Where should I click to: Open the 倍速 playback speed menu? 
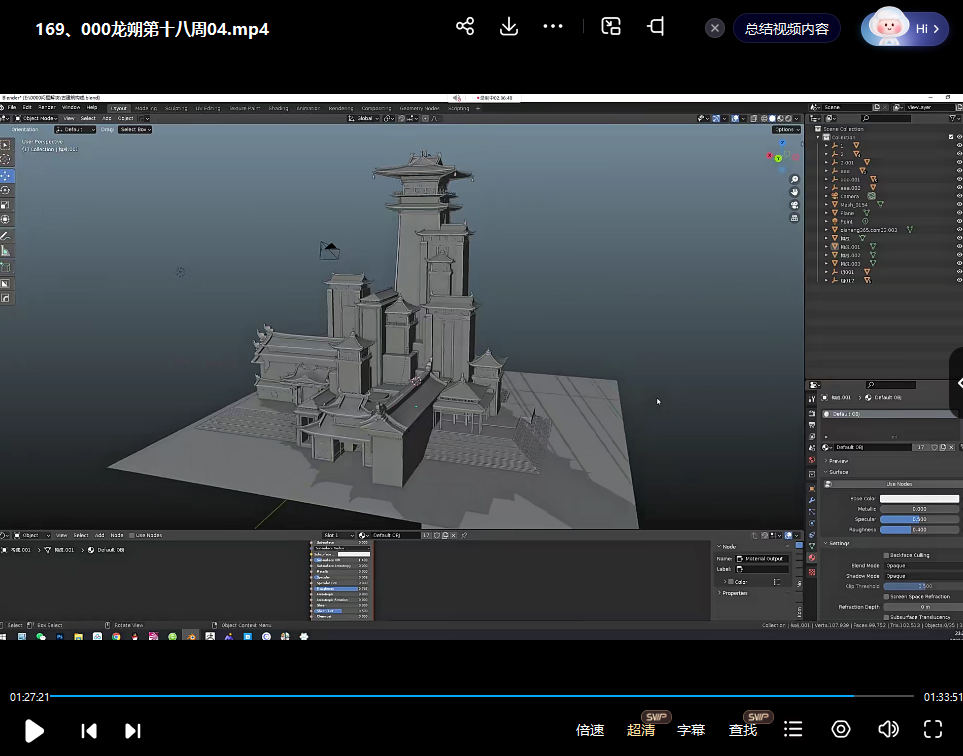coord(590,730)
